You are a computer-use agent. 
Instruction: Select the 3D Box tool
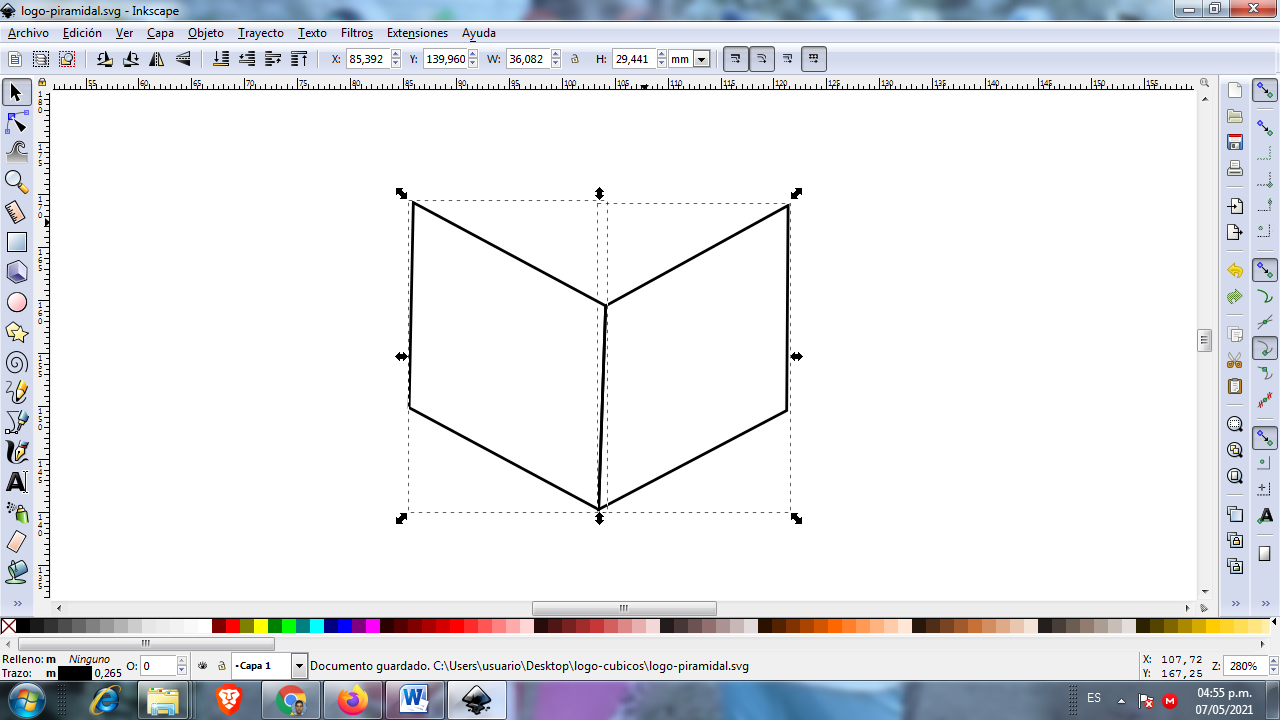(x=16, y=272)
